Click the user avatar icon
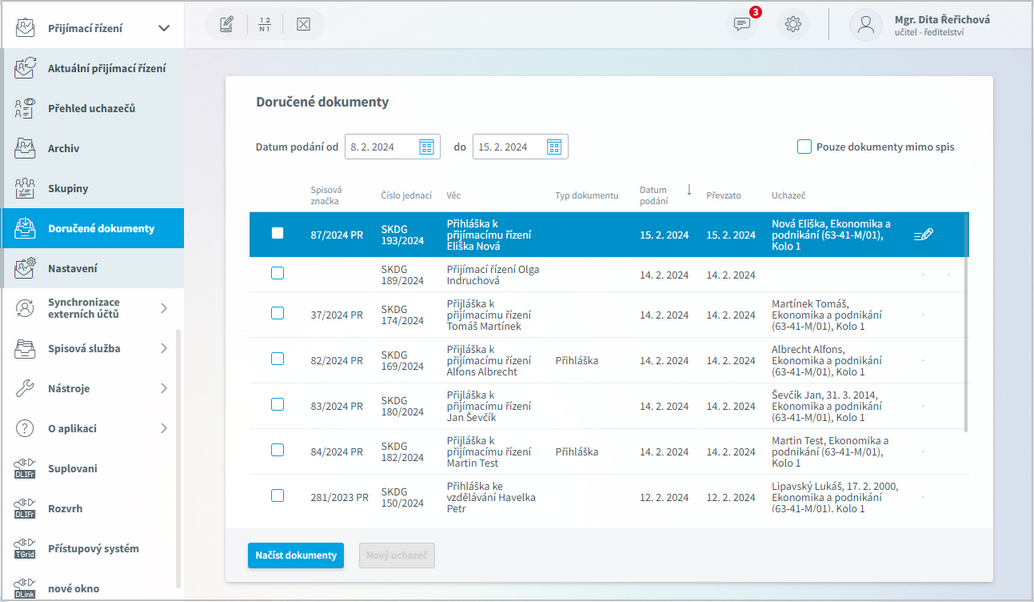The width and height of the screenshot is (1034, 602). click(866, 24)
